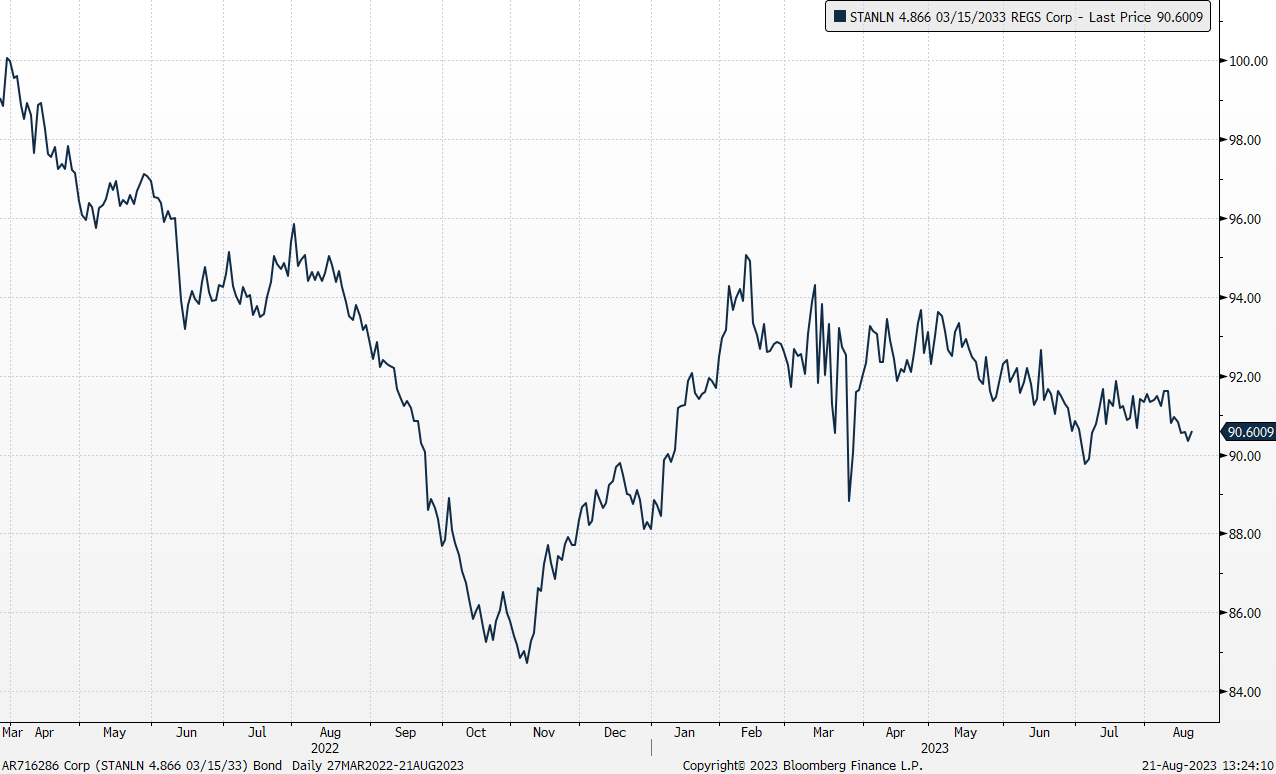Image resolution: width=1276 pixels, height=774 pixels.
Task: Click the Jun x-axis label of 2022
Action: click(188, 733)
